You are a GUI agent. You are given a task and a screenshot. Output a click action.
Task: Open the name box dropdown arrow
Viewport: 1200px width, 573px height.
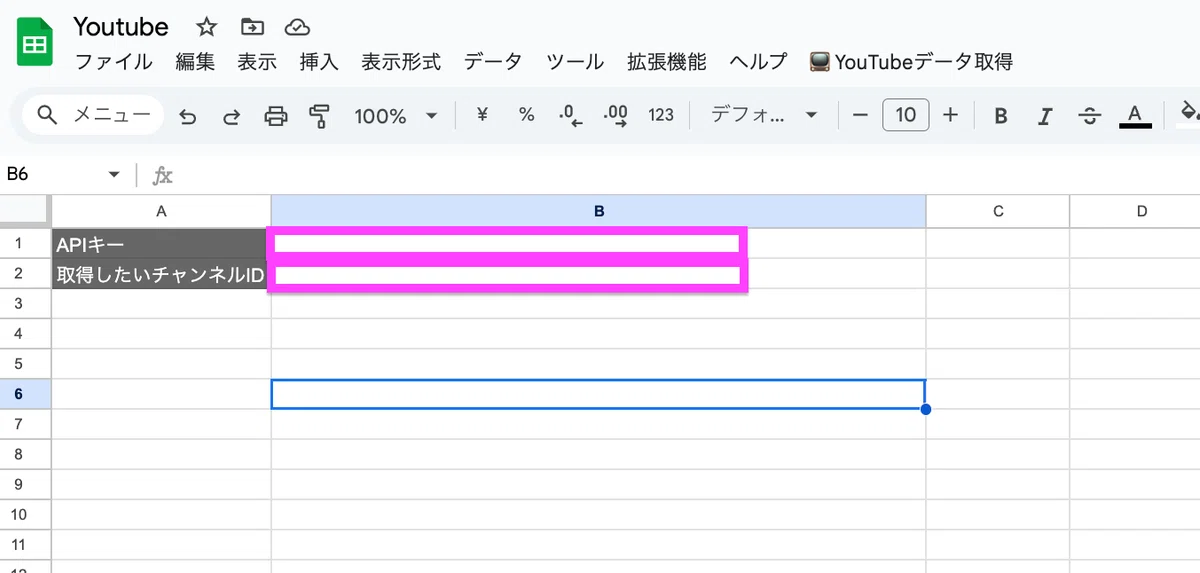pos(114,175)
